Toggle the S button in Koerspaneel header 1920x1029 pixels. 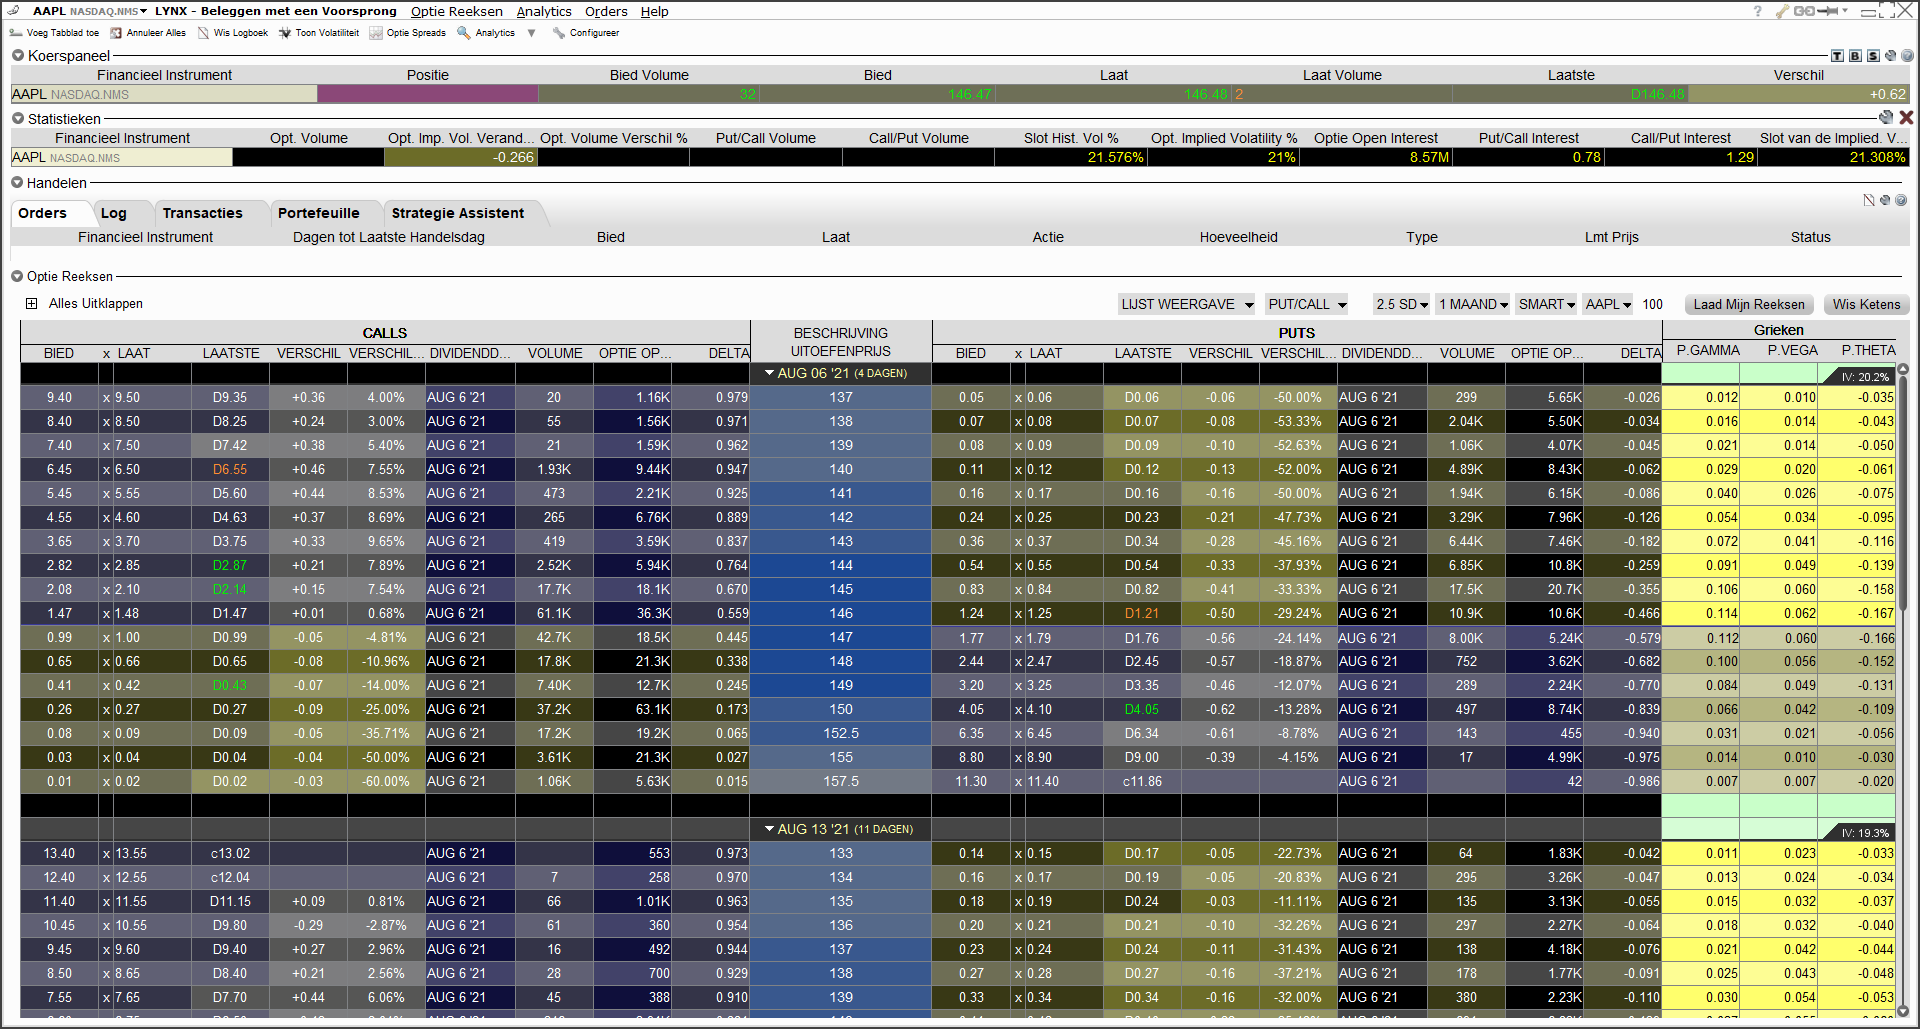1873,56
